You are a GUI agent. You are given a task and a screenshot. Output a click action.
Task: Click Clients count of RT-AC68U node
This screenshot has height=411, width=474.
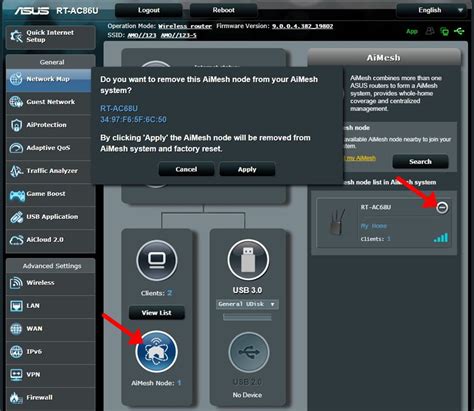[x=388, y=239]
